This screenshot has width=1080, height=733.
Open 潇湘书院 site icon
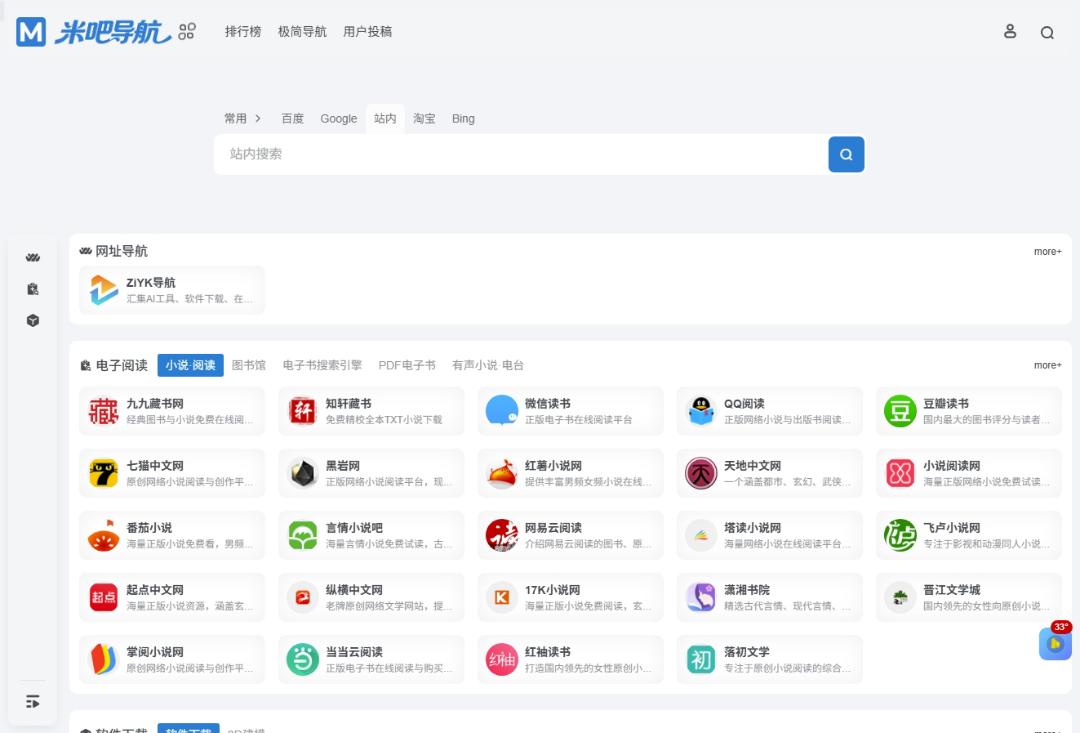(x=701, y=597)
